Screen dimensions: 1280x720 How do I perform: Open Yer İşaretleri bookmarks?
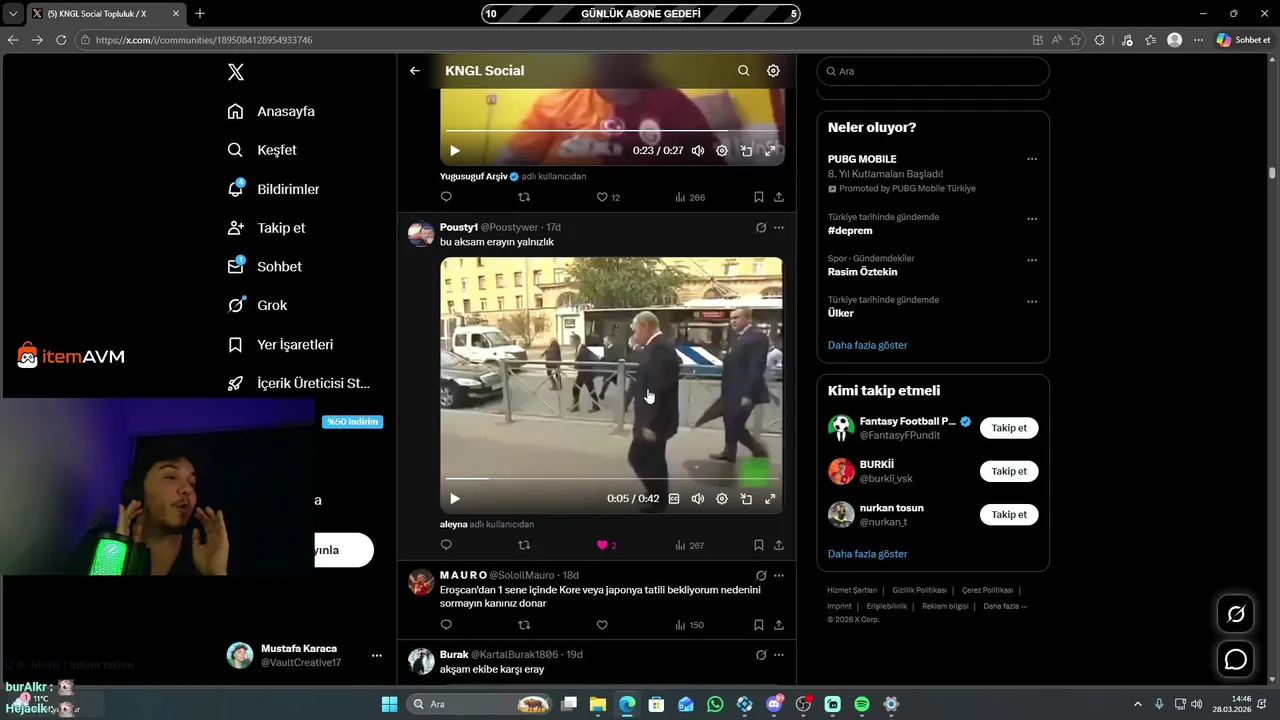[280, 344]
